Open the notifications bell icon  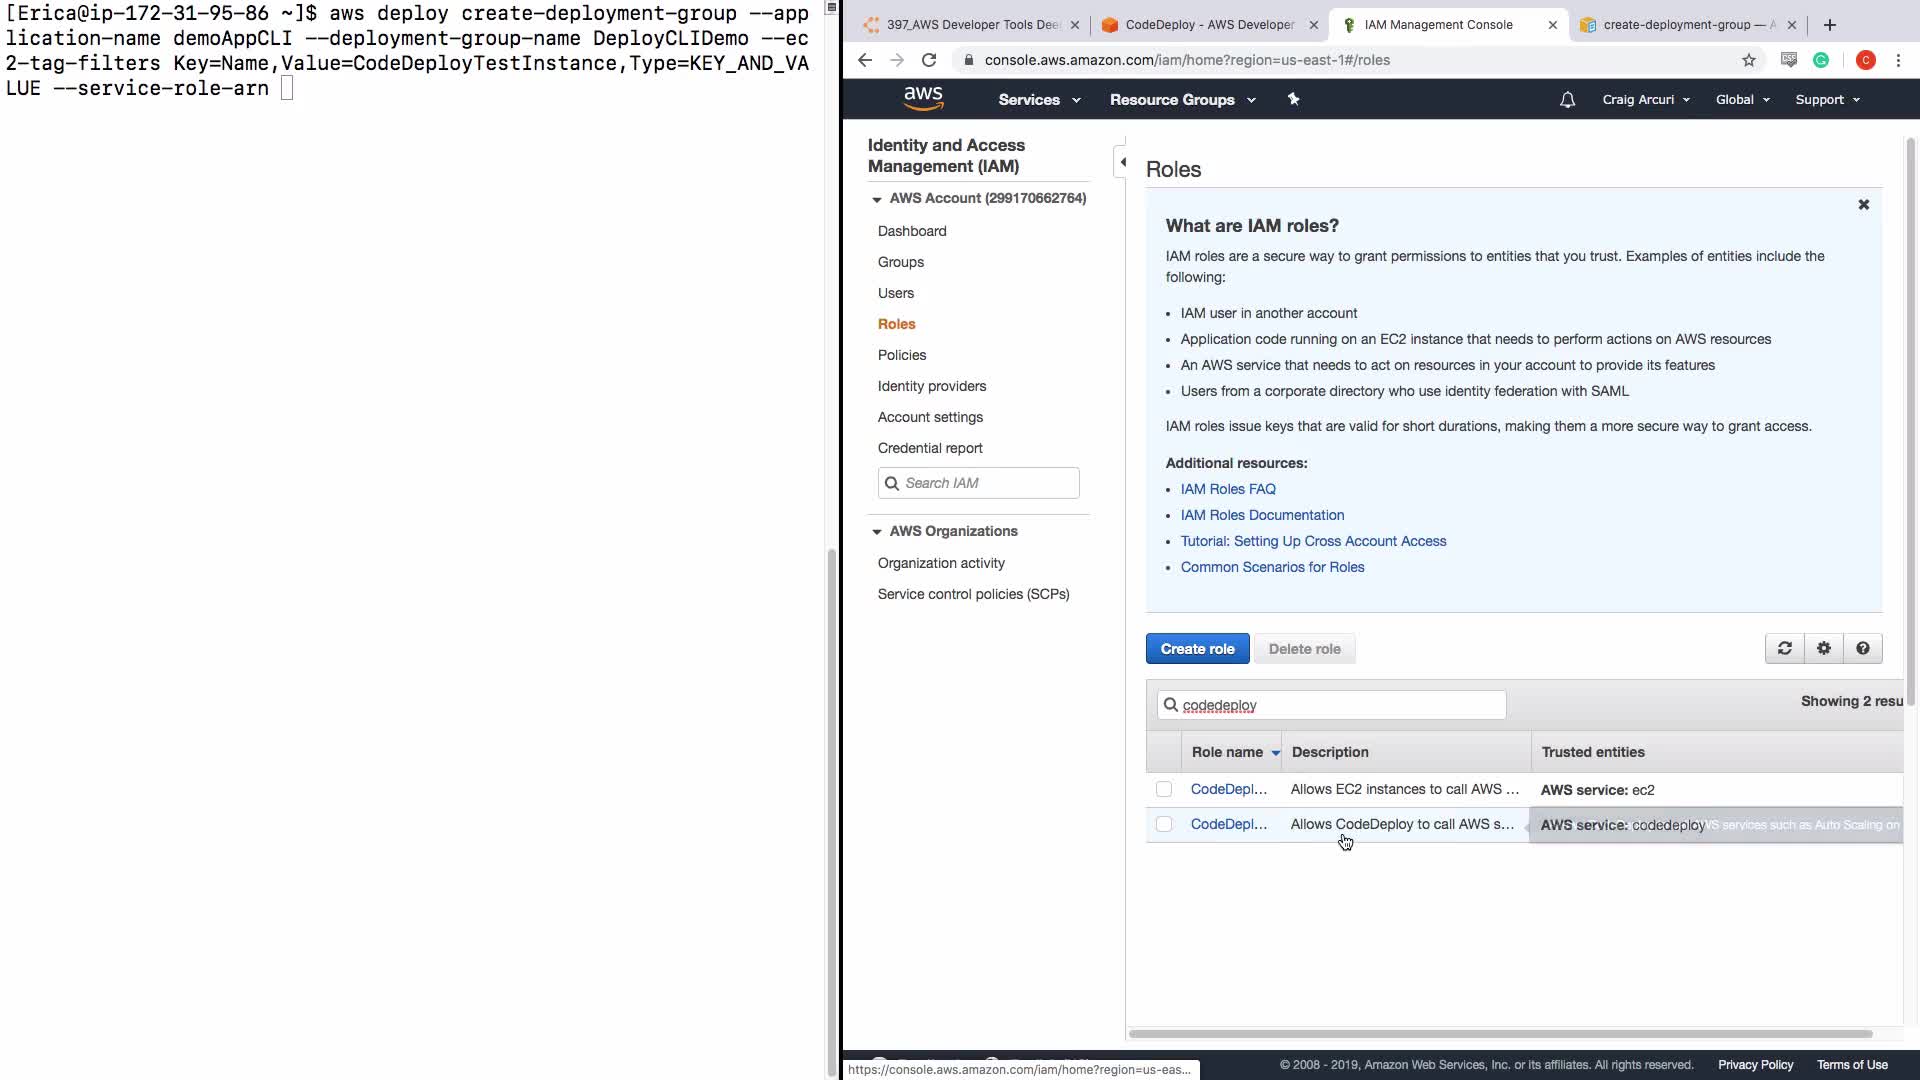point(1567,100)
